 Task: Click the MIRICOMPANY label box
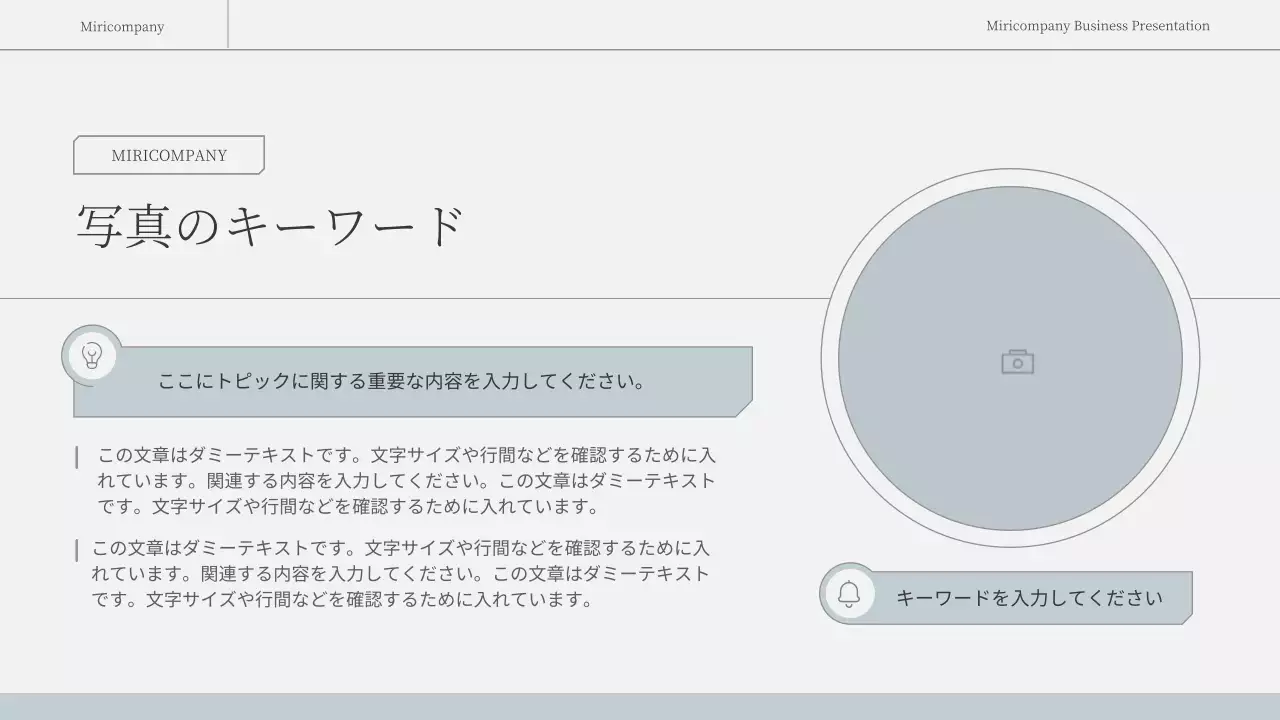[x=168, y=155]
